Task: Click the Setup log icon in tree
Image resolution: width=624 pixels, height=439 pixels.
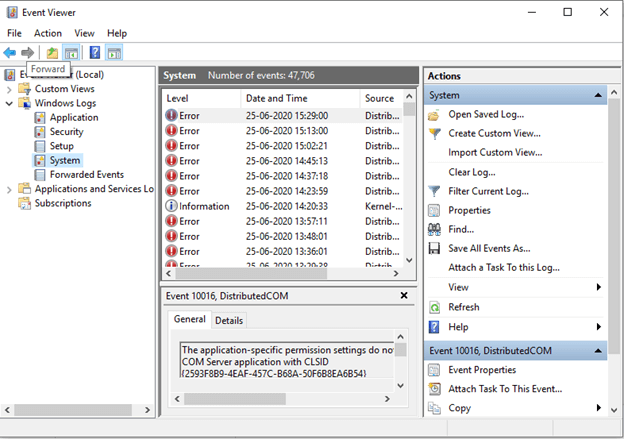Action: tap(40, 146)
